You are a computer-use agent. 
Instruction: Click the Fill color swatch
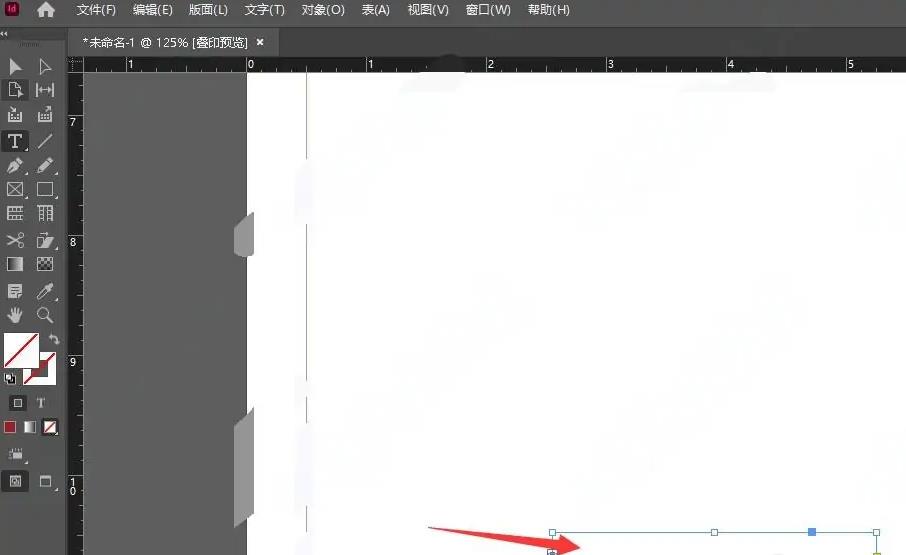(20, 350)
